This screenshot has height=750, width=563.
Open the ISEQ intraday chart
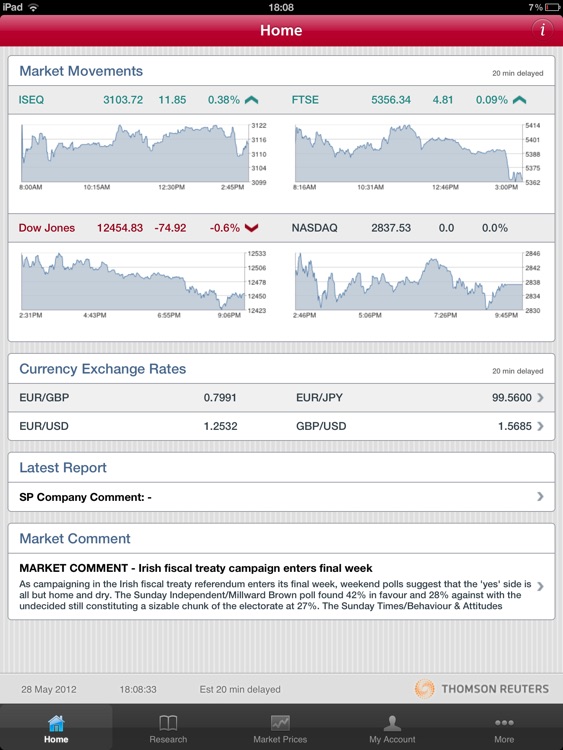coord(144,157)
